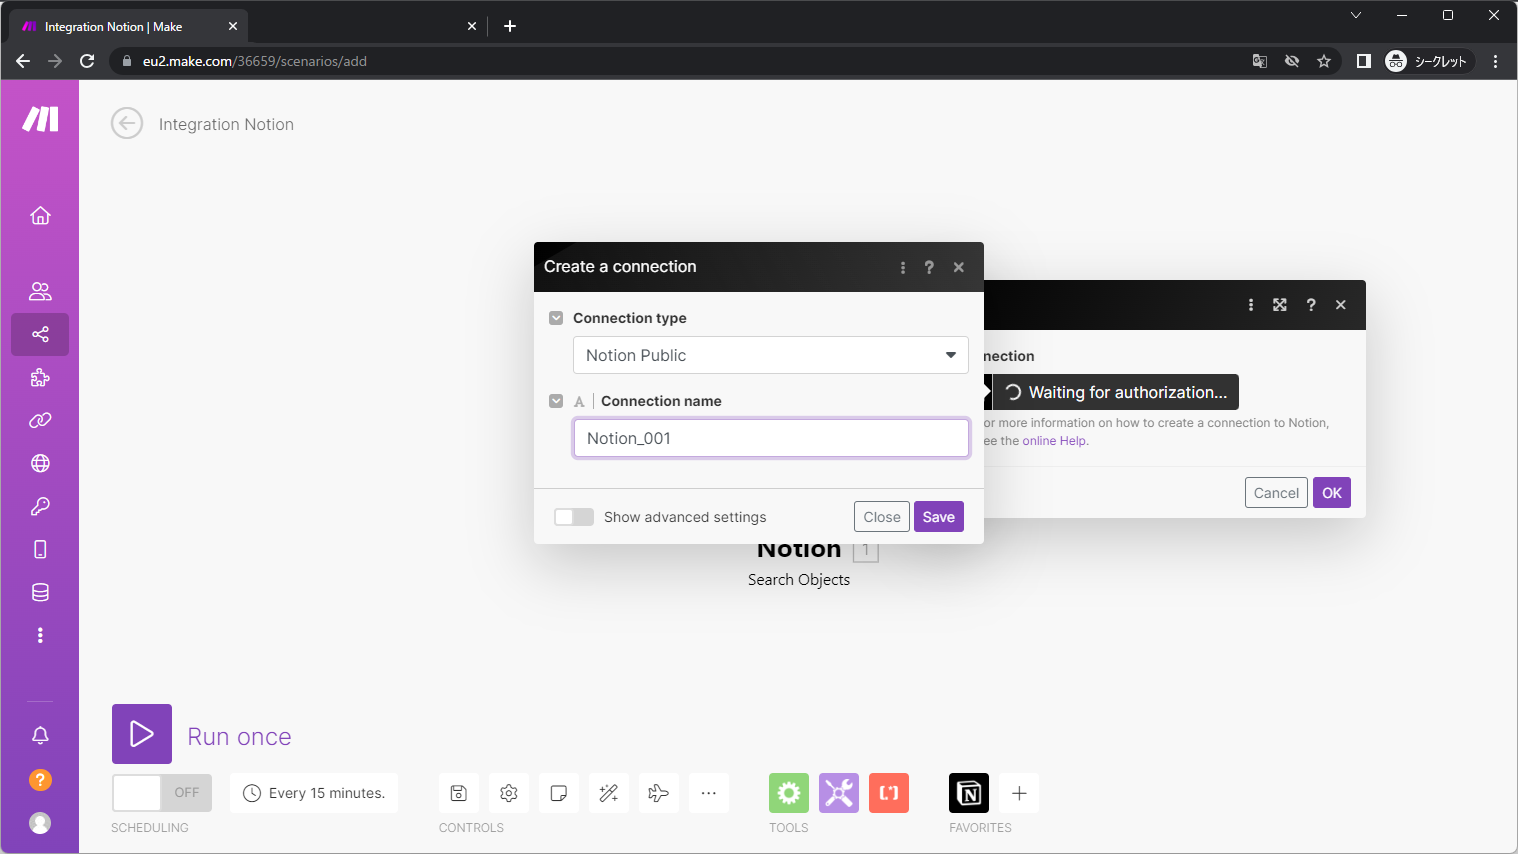
Task: Open the controls More ellipsis button
Action: (x=709, y=793)
